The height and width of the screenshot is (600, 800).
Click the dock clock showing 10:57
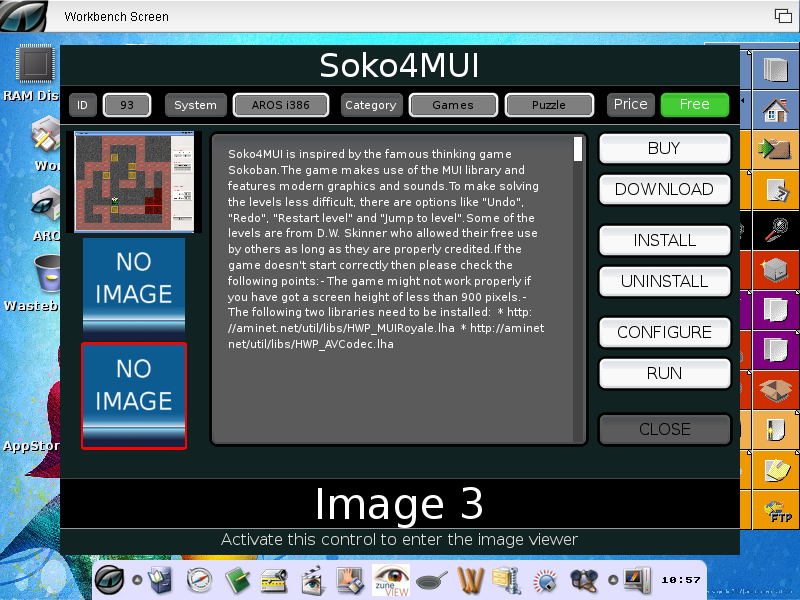681,580
